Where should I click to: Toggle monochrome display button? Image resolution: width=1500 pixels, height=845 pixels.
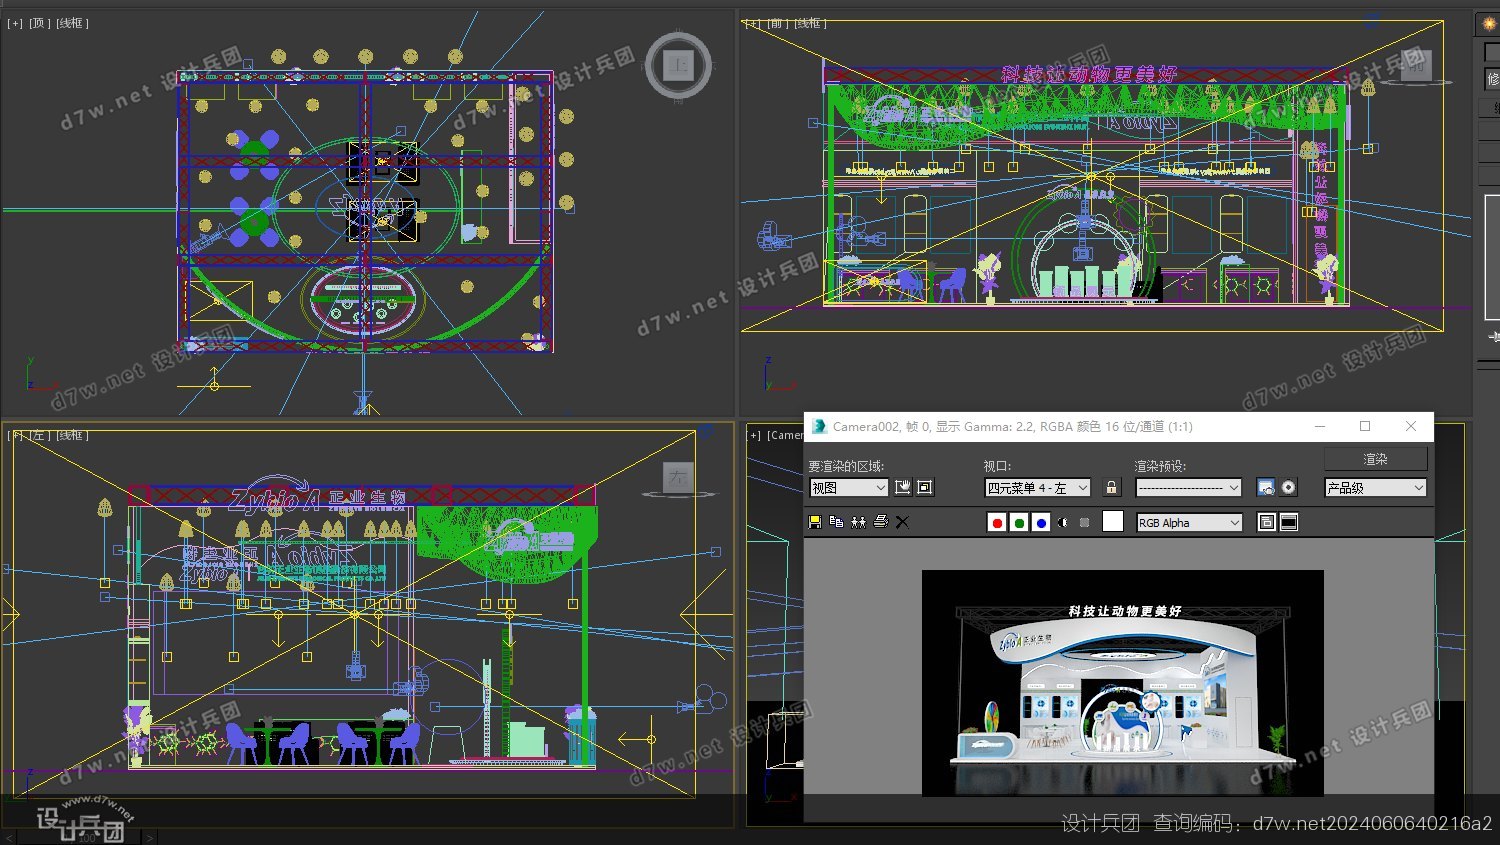[1085, 522]
